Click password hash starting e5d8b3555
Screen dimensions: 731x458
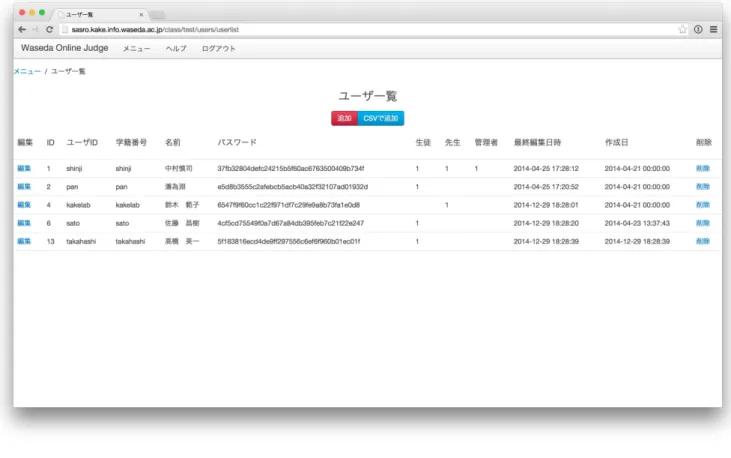(x=292, y=187)
